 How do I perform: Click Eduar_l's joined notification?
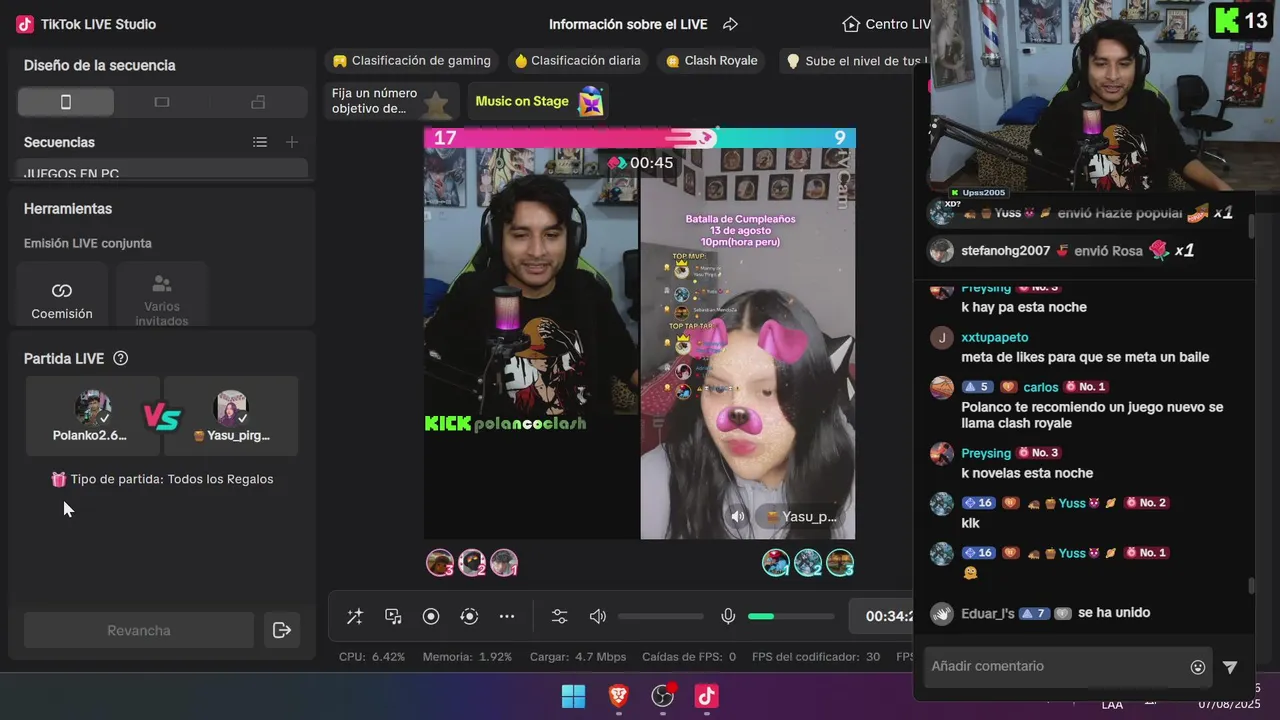(1040, 613)
